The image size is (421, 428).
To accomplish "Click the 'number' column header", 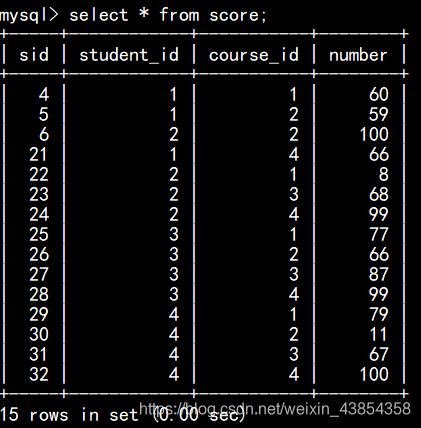I will [x=358, y=55].
